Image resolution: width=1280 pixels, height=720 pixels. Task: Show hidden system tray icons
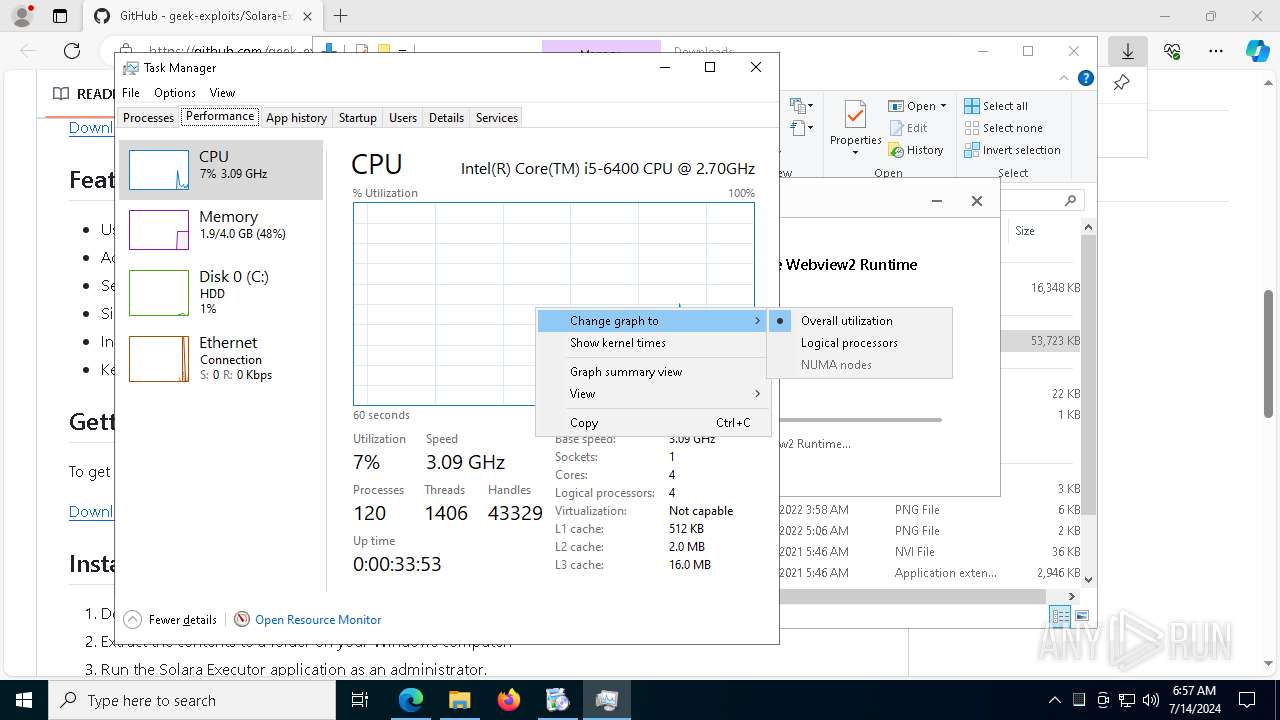pyautogui.click(x=1054, y=700)
